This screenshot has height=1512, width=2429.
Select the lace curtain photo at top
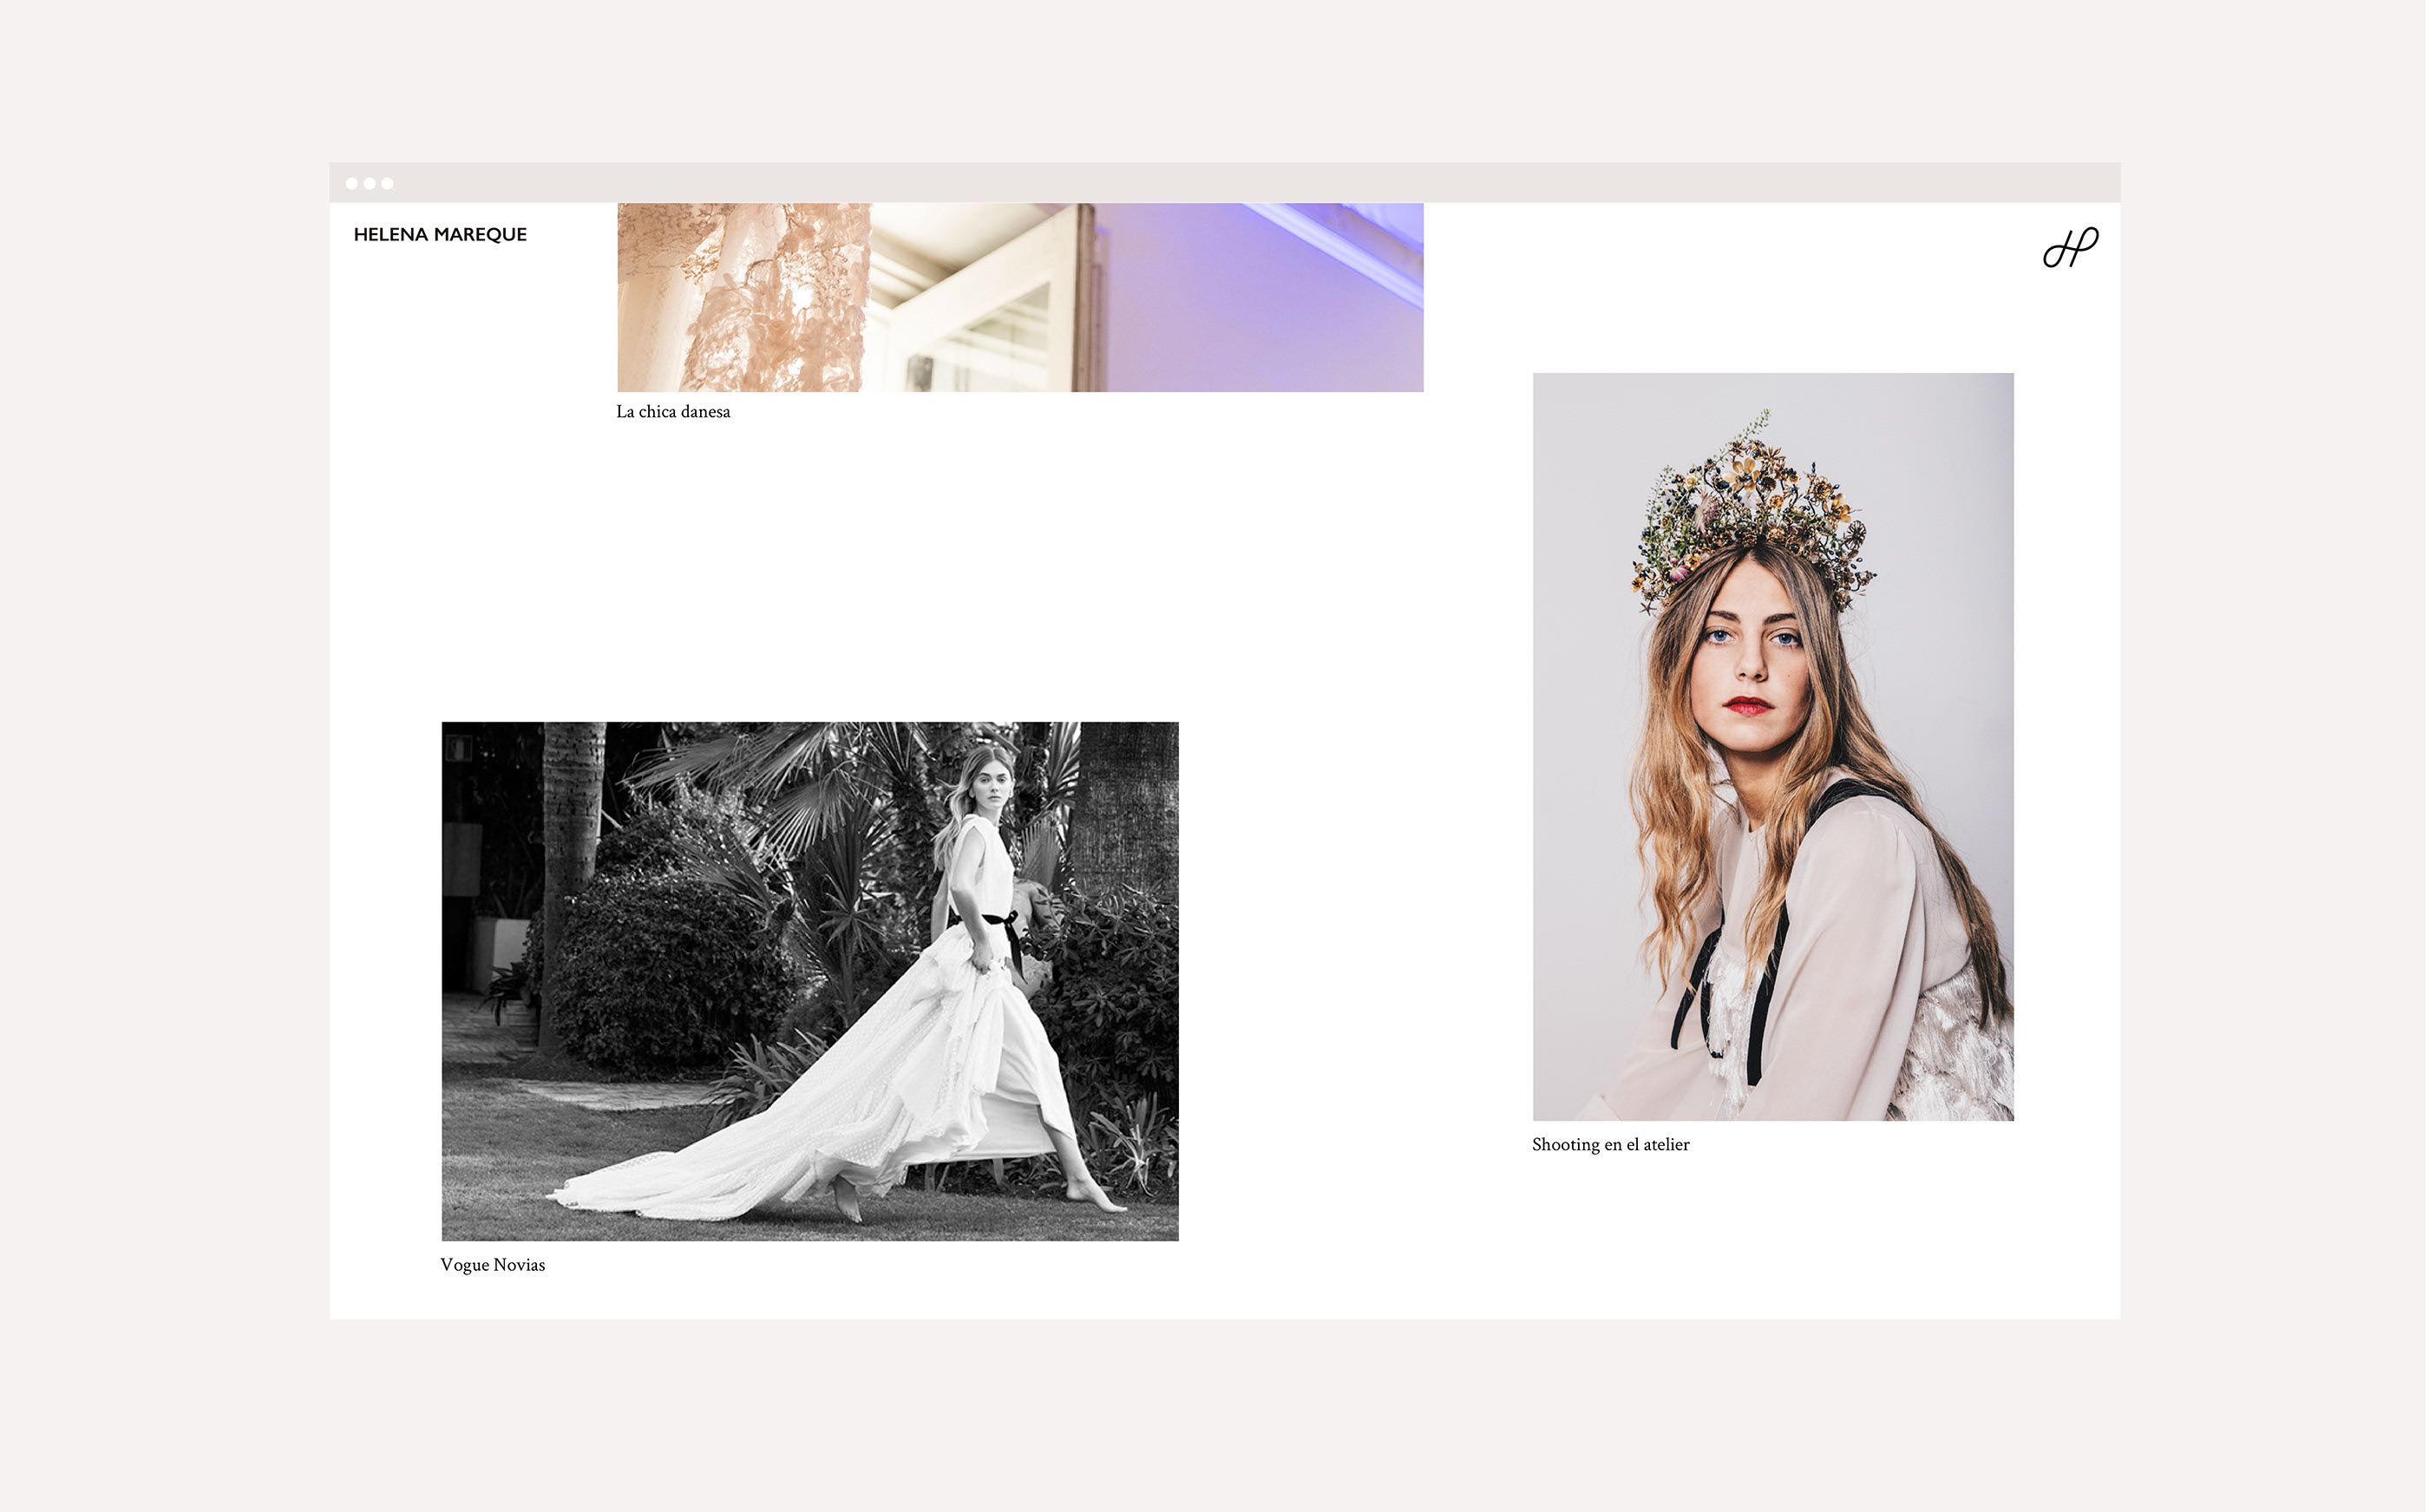(1022, 298)
